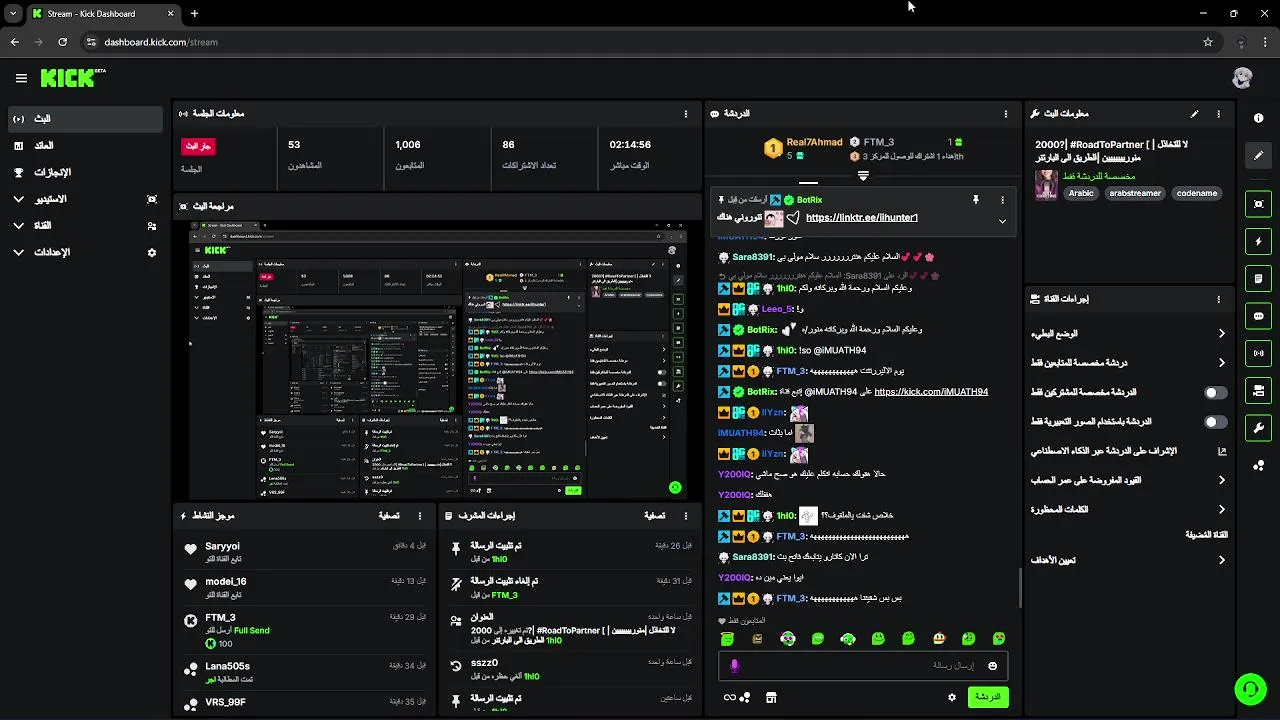The image size is (1280, 720).
Task: Click the Arabic stream tag
Action: click(1081, 194)
